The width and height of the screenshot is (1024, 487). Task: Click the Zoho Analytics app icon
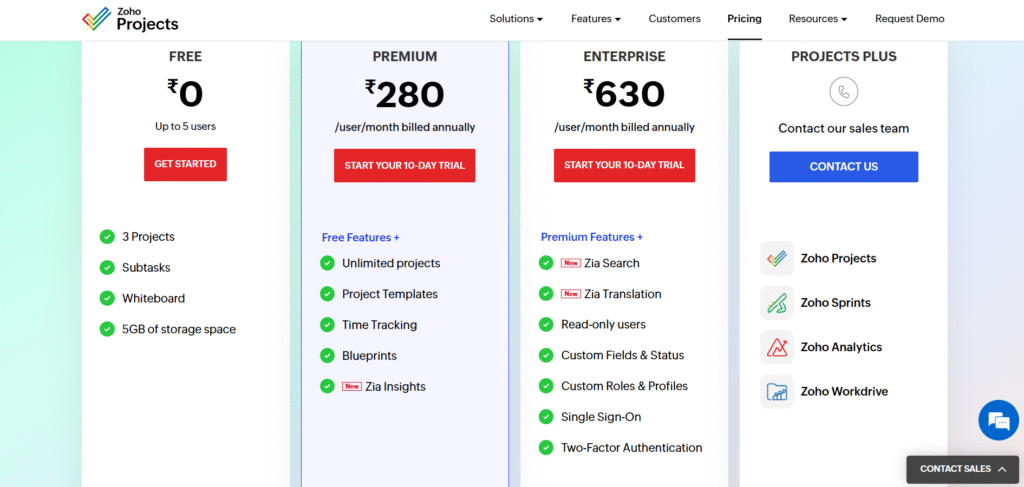(777, 347)
